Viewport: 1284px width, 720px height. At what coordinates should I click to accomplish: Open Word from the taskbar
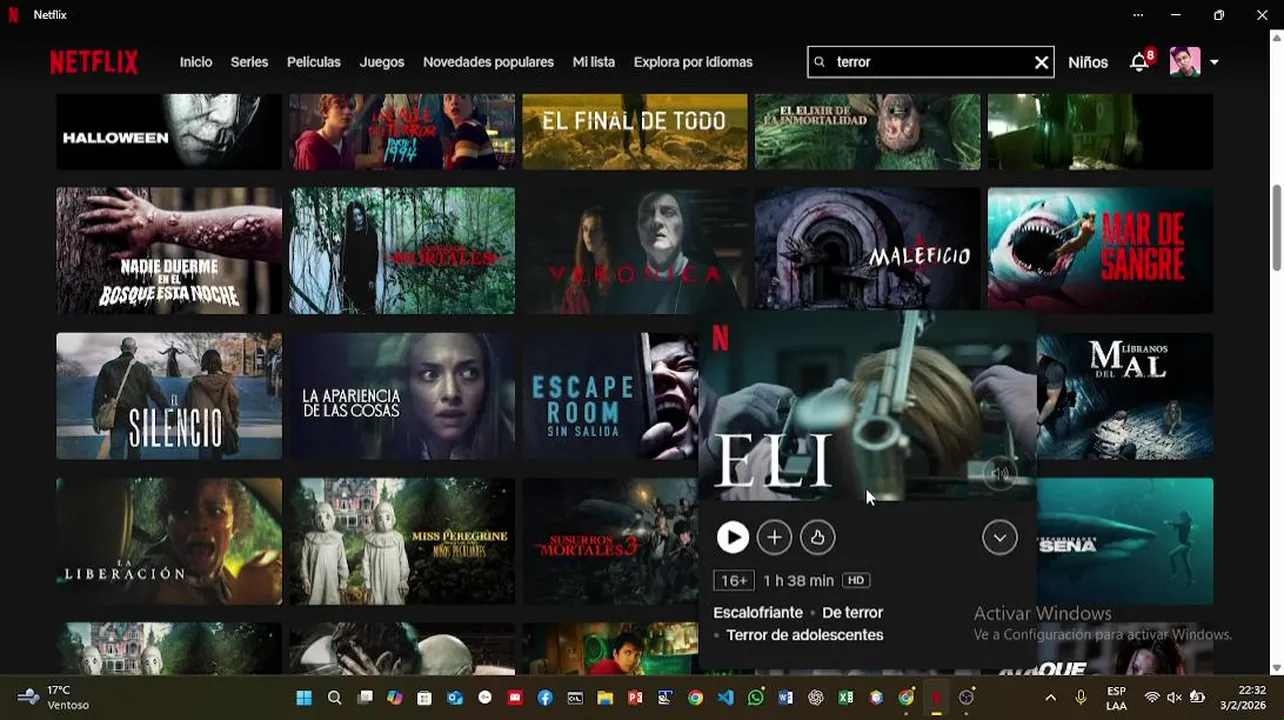[x=785, y=698]
